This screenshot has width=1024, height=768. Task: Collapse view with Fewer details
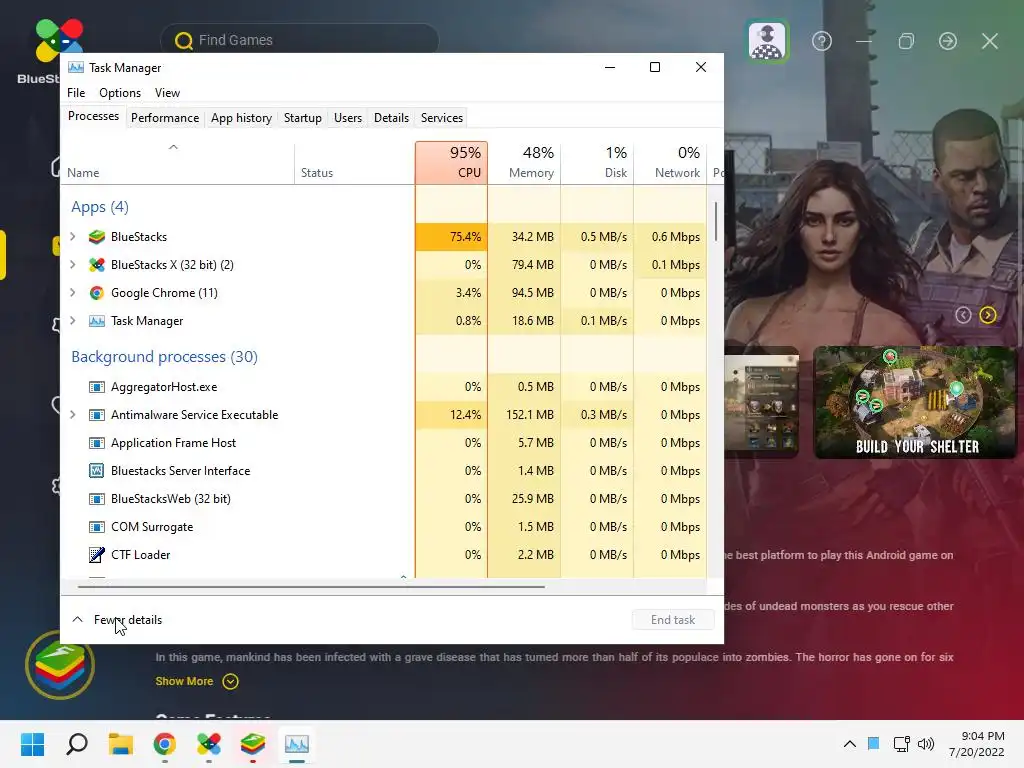pyautogui.click(x=117, y=620)
